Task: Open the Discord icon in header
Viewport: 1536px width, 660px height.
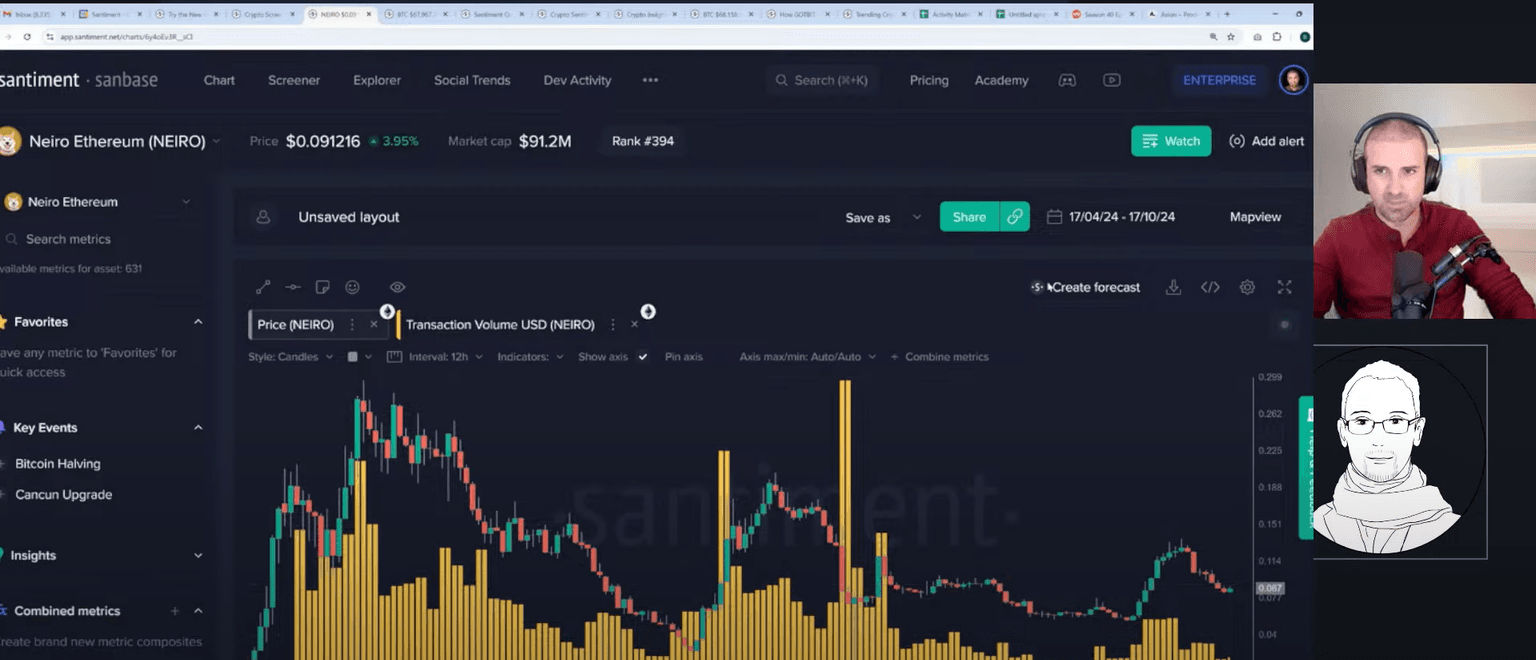Action: pyautogui.click(x=1067, y=80)
